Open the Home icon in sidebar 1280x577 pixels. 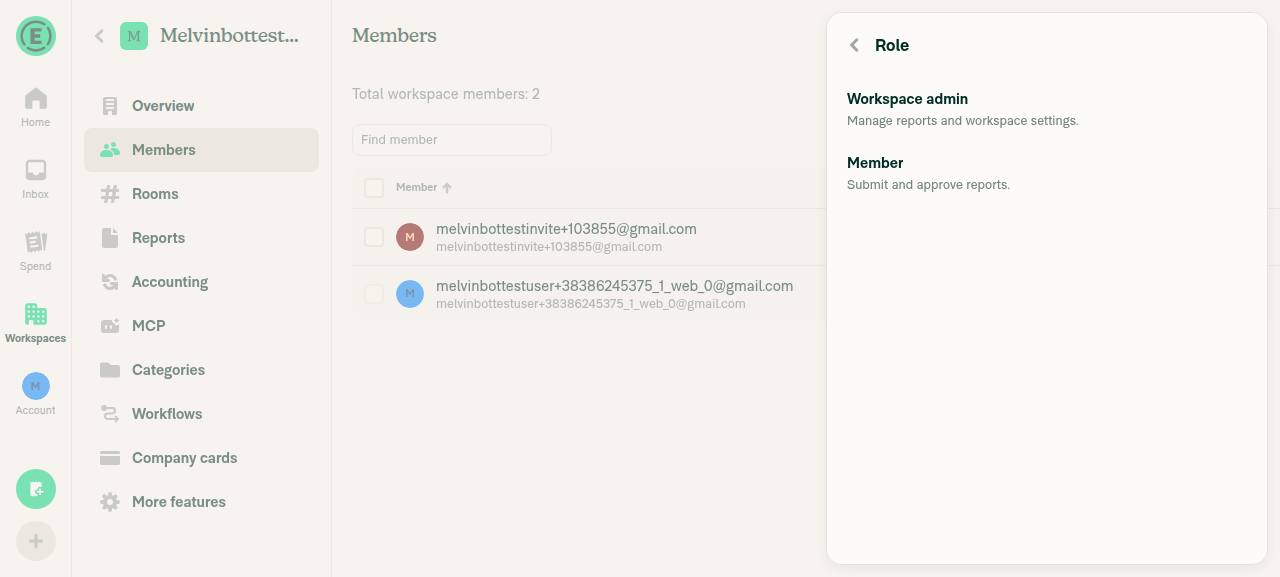coord(36,98)
